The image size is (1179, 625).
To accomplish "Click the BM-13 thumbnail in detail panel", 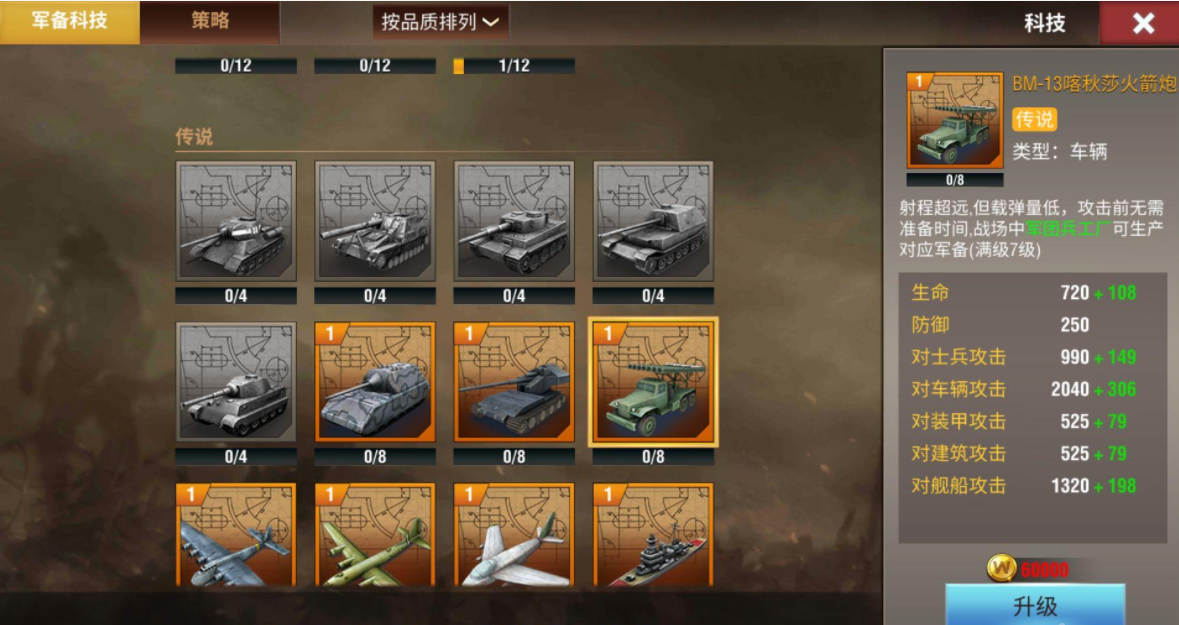I will (x=955, y=120).
